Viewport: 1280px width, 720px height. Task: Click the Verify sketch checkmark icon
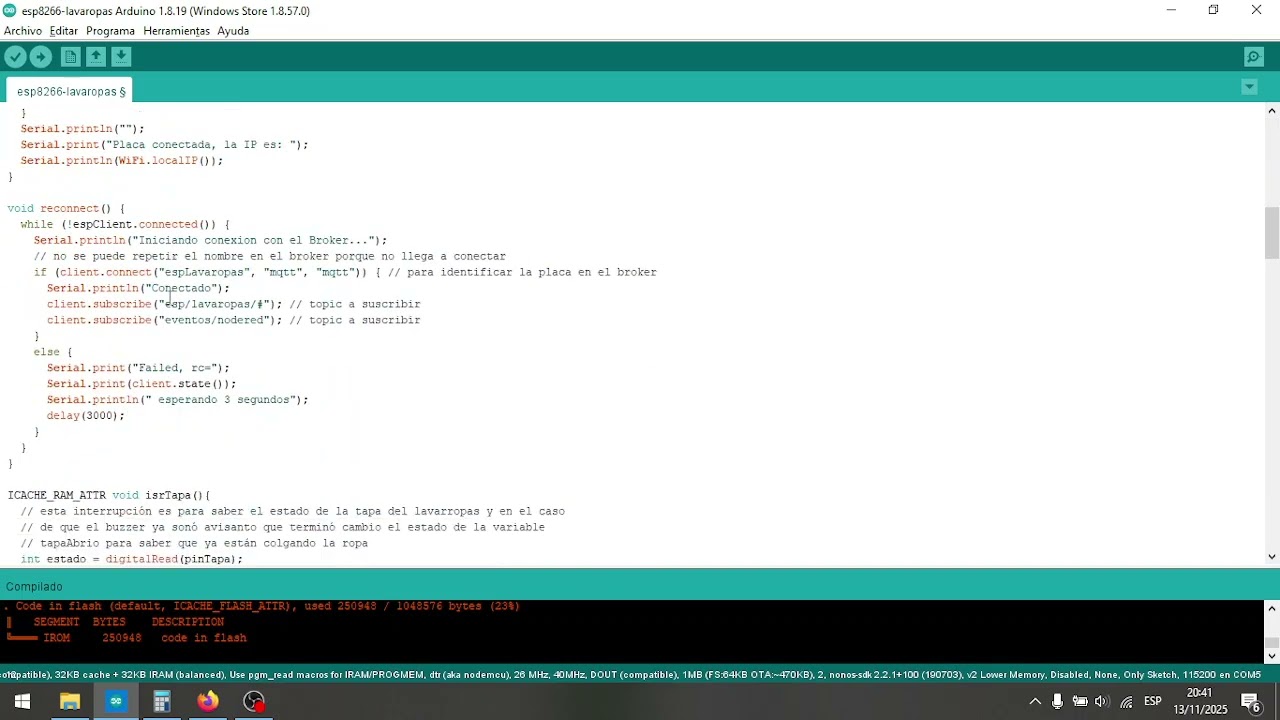15,57
